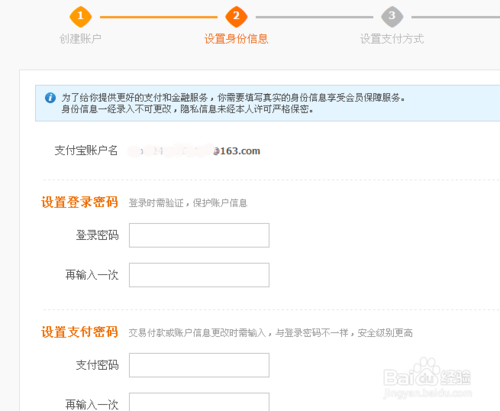Screen dimensions: 500x411
Task: Focus the 再输入一次 field under login password
Action: (199, 275)
